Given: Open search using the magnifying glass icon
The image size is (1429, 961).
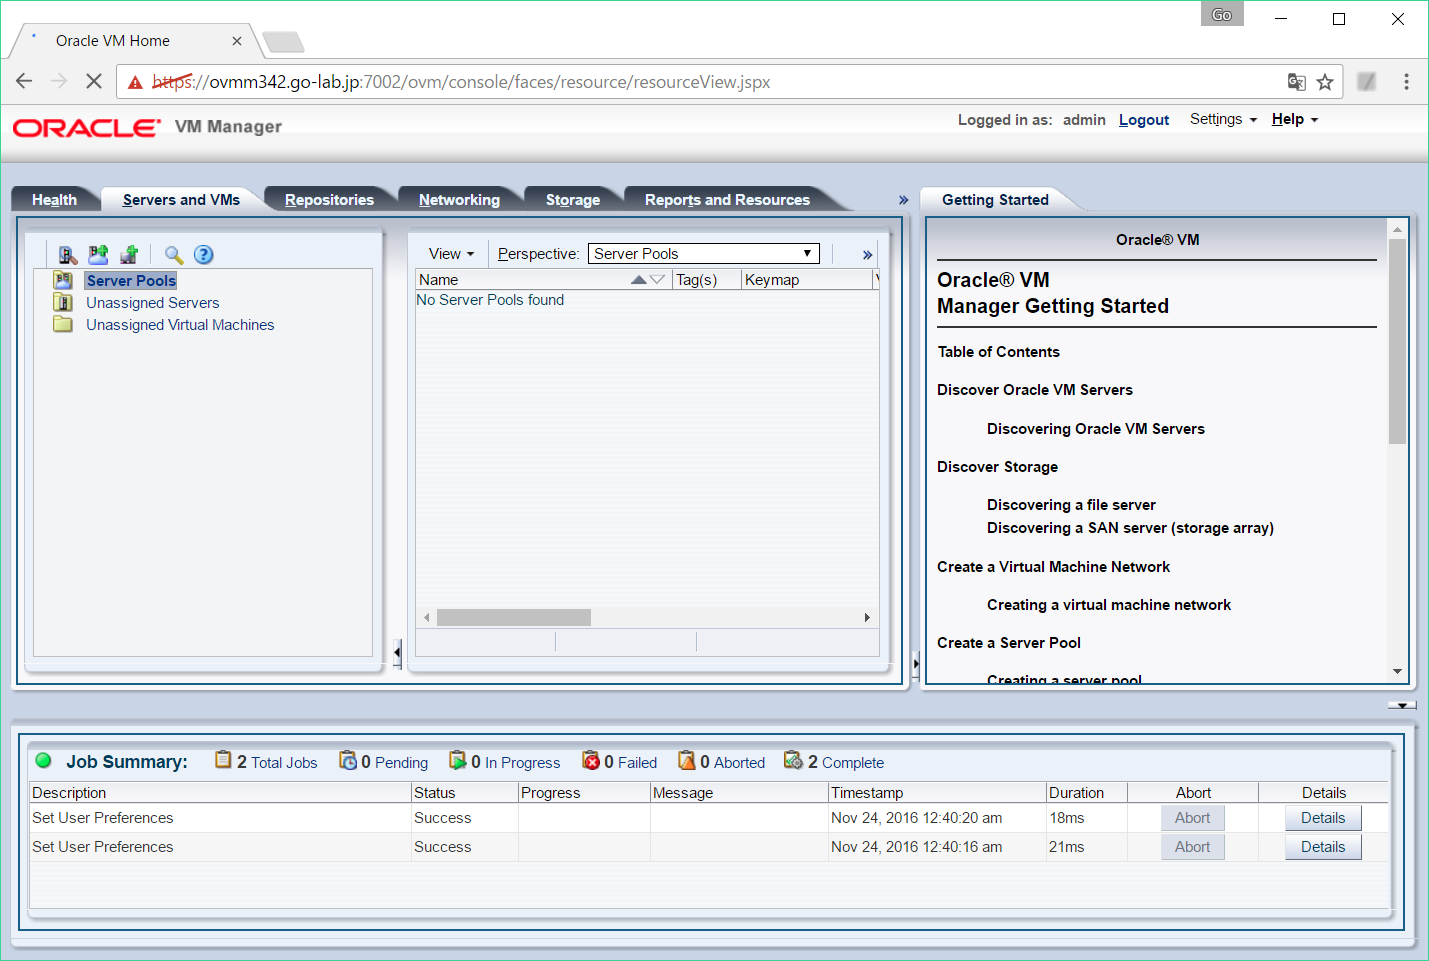Looking at the screenshot, I should click(x=172, y=255).
